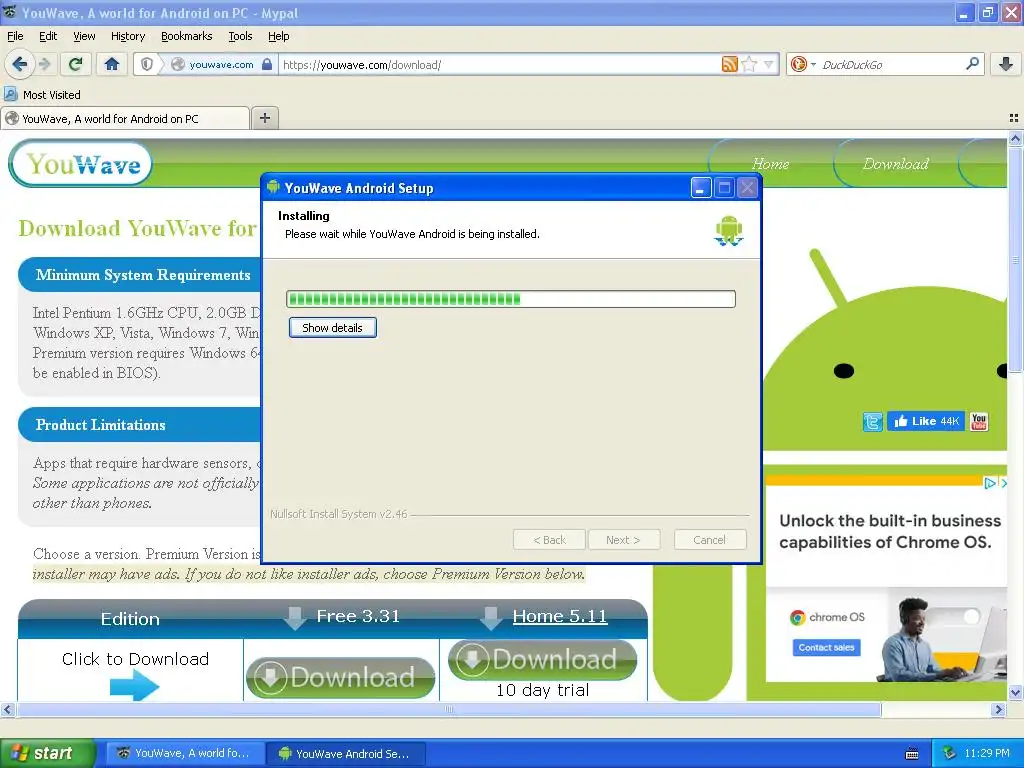The image size is (1024, 768).
Task: Click the browser forward arrow
Action: [x=44, y=64]
